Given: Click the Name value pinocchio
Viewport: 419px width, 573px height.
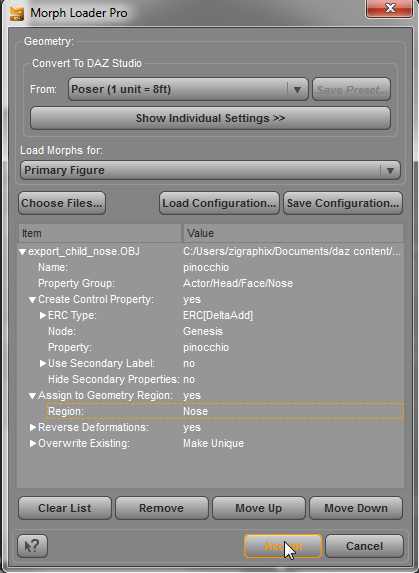Looking at the screenshot, I should coord(206,267).
